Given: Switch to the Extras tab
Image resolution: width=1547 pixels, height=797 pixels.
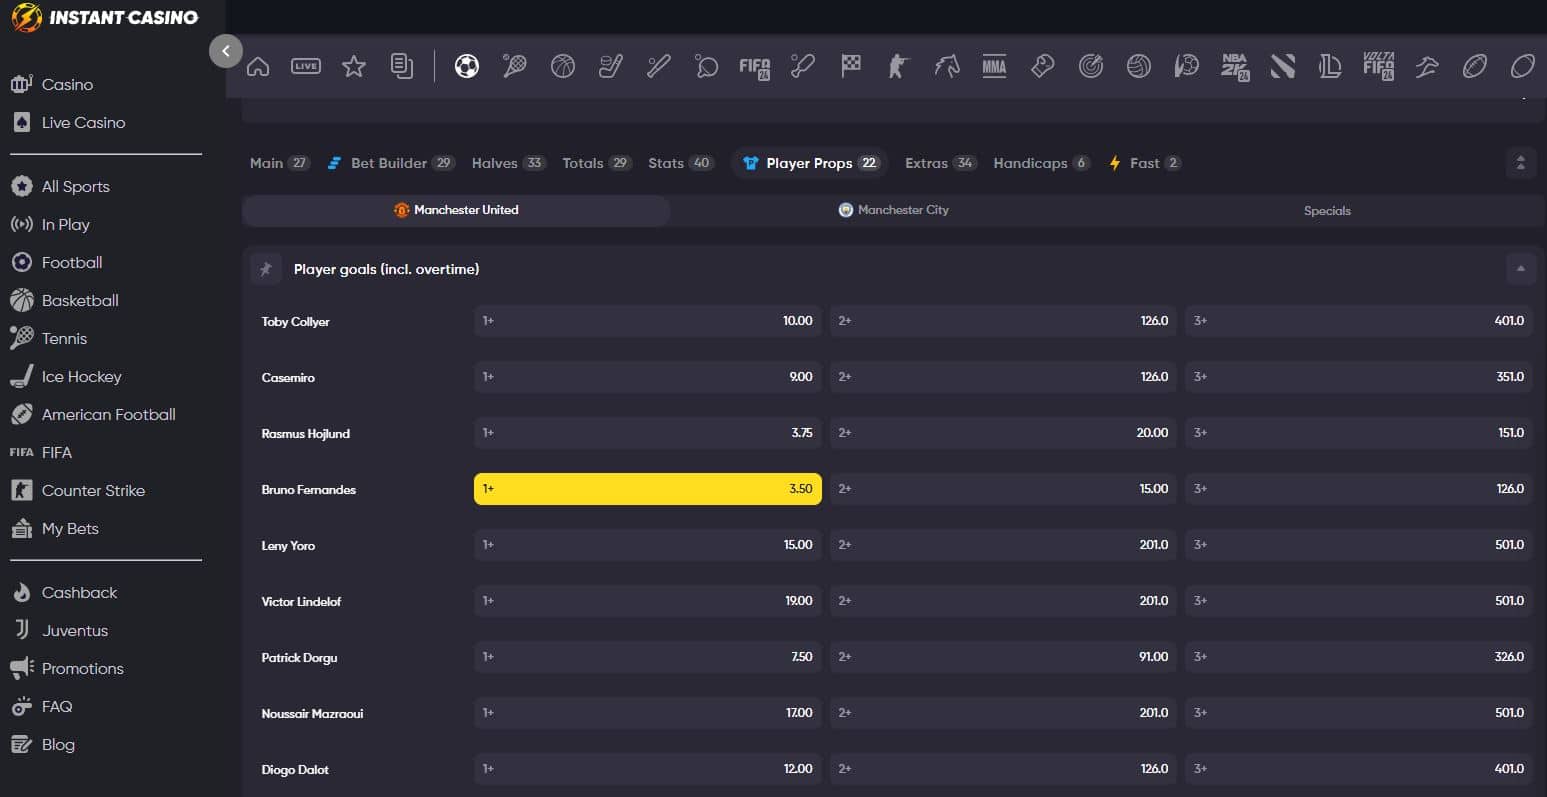Looking at the screenshot, I should pyautogui.click(x=940, y=163).
